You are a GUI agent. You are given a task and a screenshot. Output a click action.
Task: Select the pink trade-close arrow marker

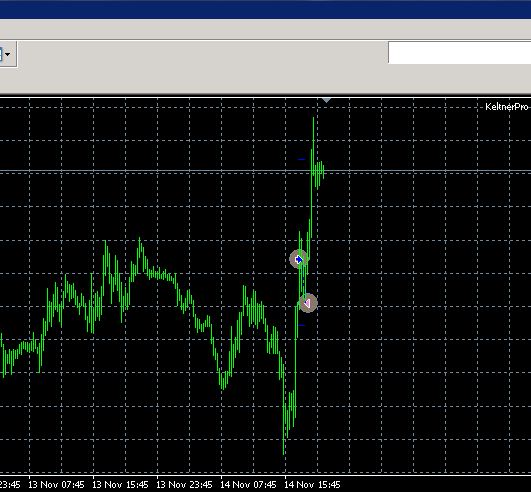[307, 303]
